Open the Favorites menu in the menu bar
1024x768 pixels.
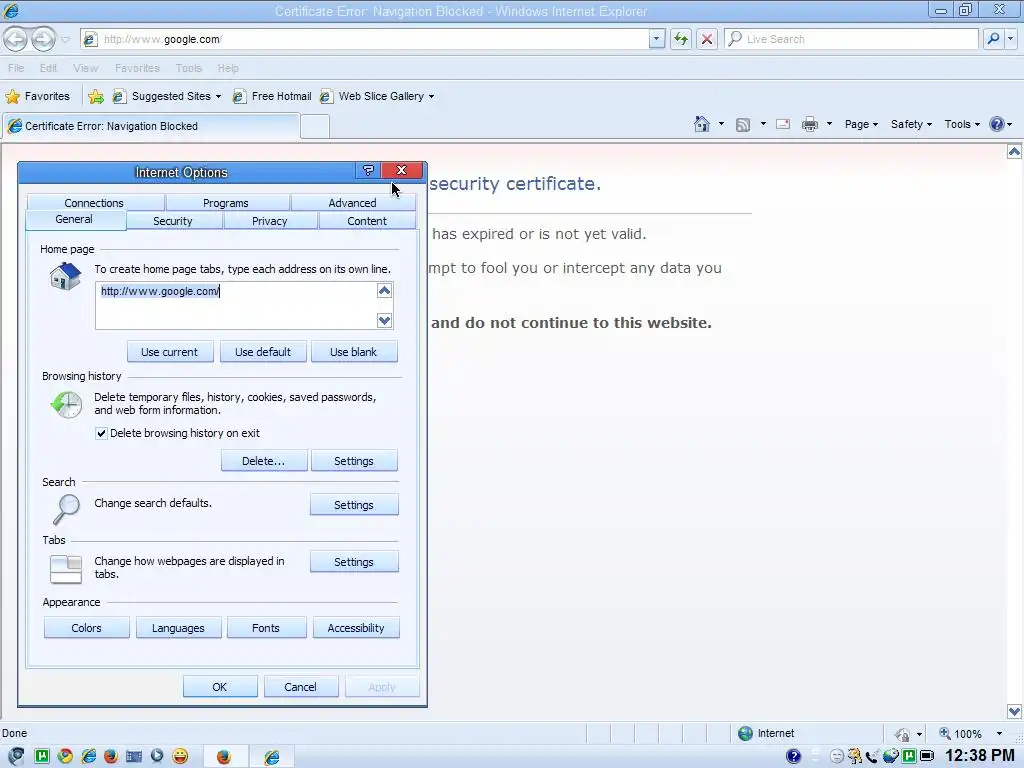tap(137, 68)
